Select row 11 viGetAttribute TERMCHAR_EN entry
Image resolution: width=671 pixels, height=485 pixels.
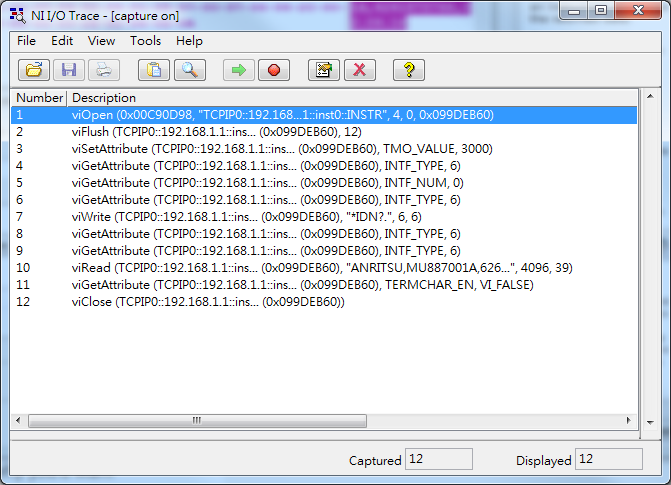coord(324,285)
